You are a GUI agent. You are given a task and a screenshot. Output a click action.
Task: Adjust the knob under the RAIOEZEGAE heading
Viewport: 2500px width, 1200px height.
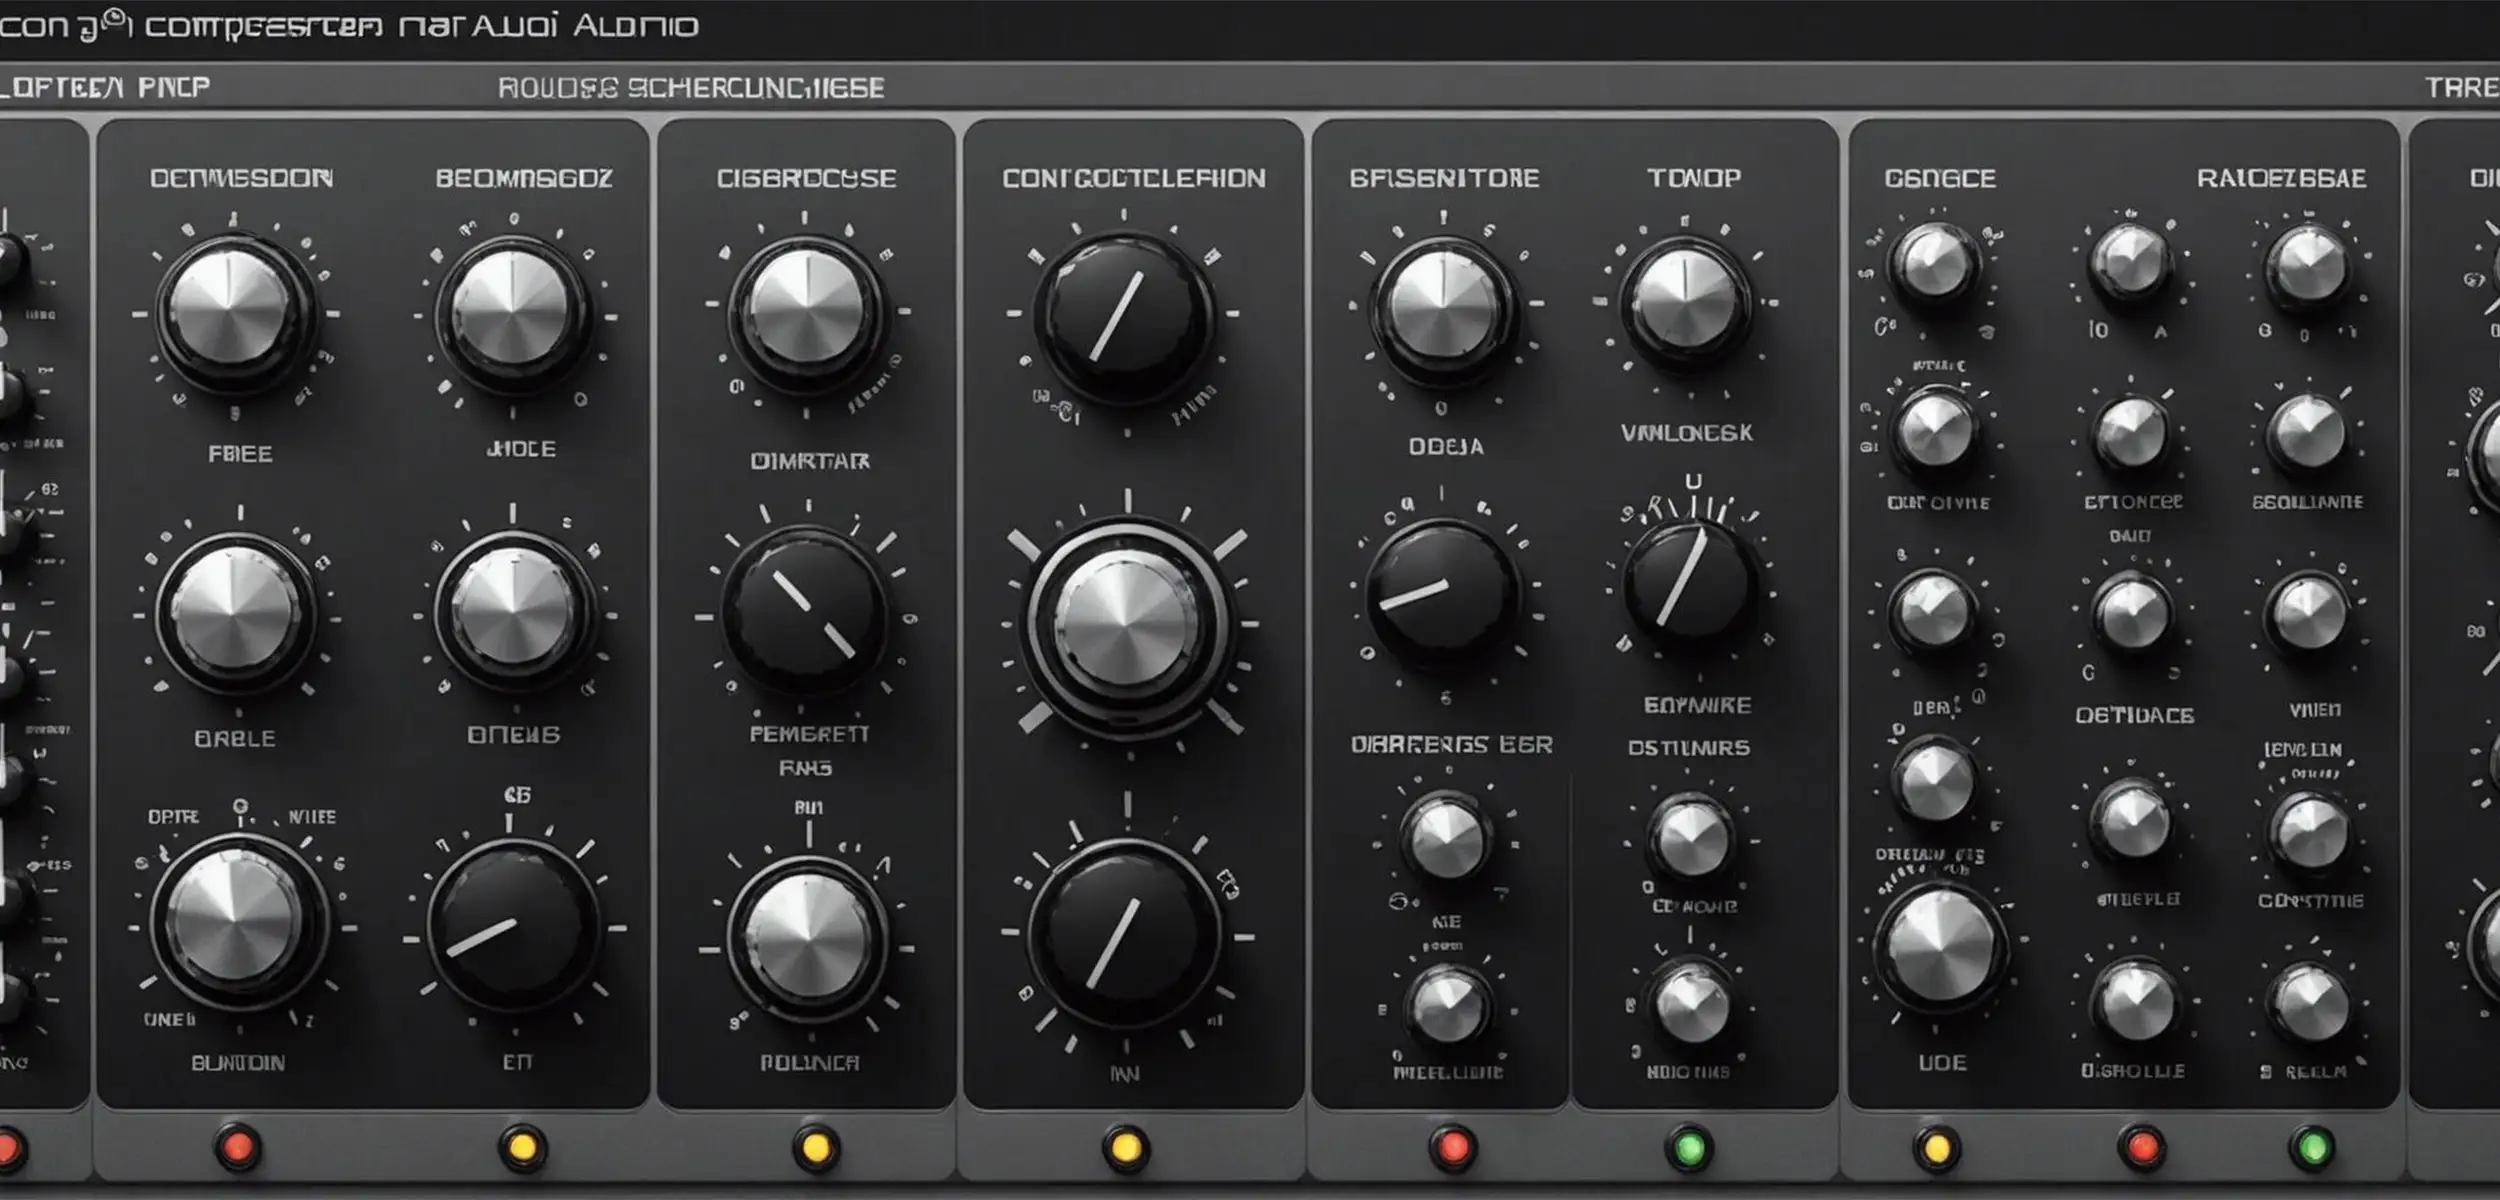click(x=2307, y=266)
